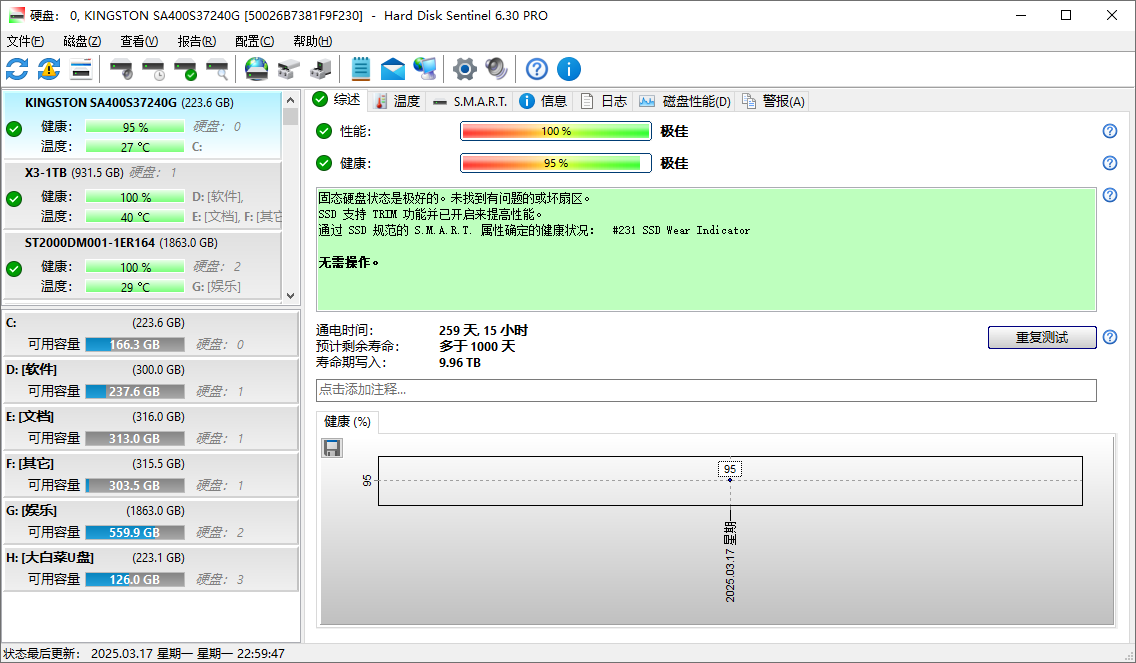Screen dimensions: 1136x663
Task: Click the help icon beside 性能 bar
Action: point(1109,131)
